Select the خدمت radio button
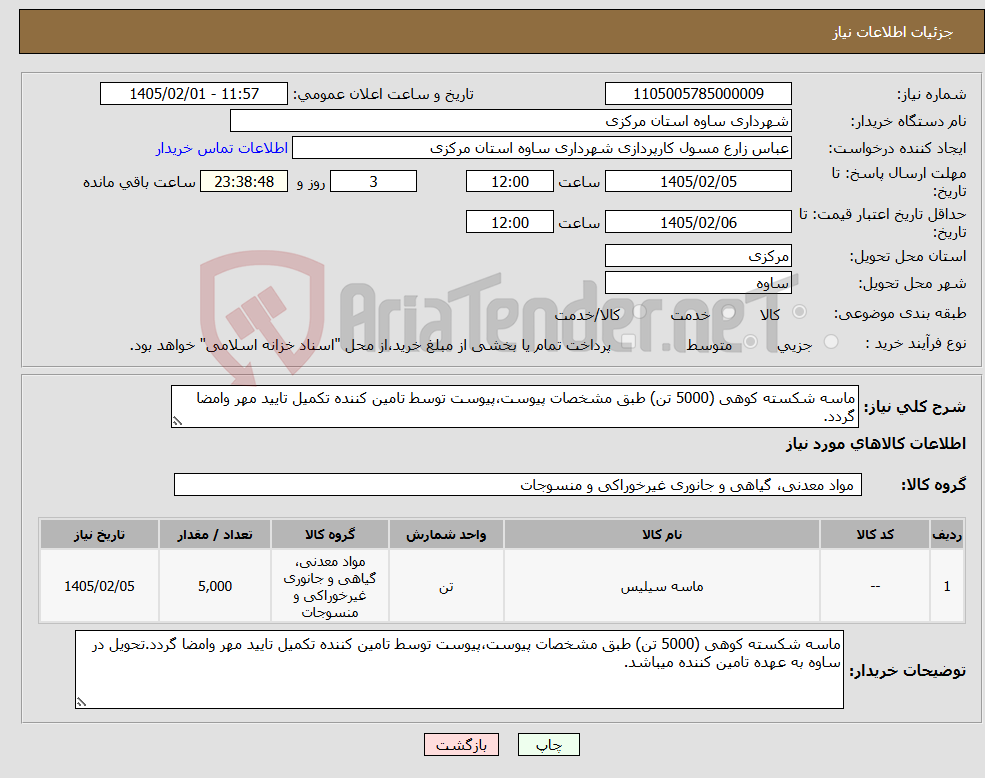The image size is (985, 778). point(729,312)
